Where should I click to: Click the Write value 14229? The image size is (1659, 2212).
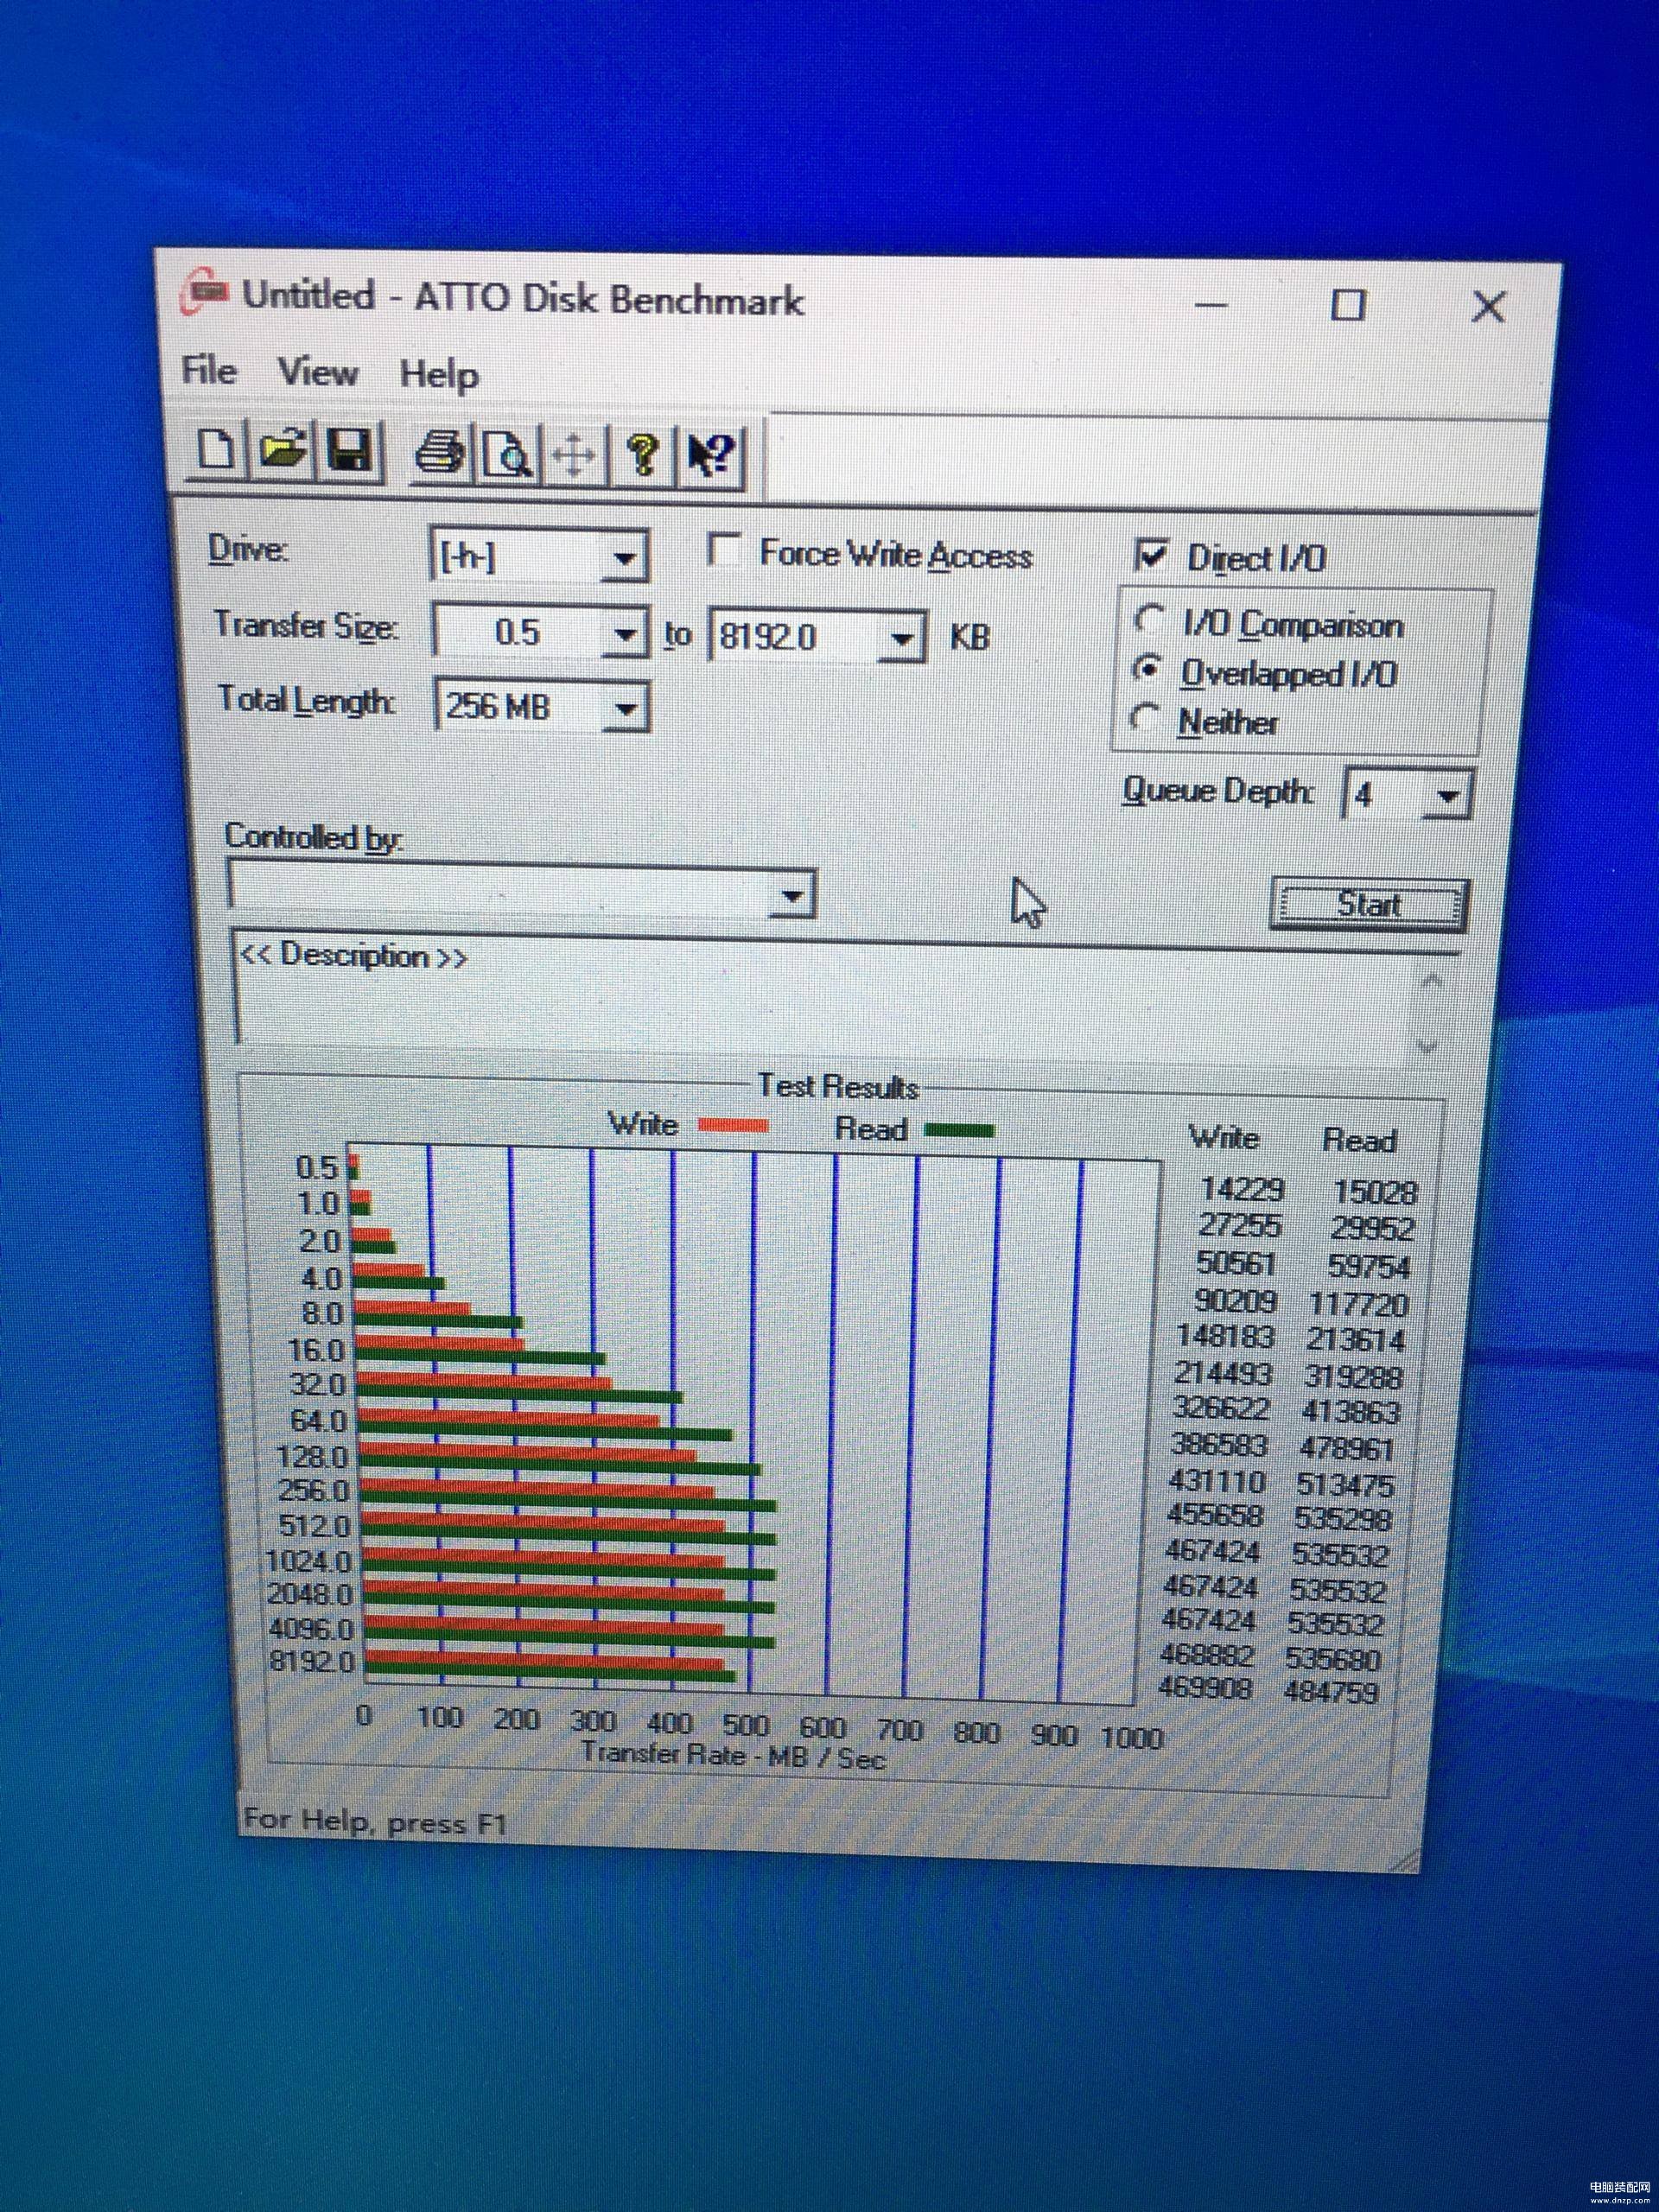click(x=1243, y=1188)
